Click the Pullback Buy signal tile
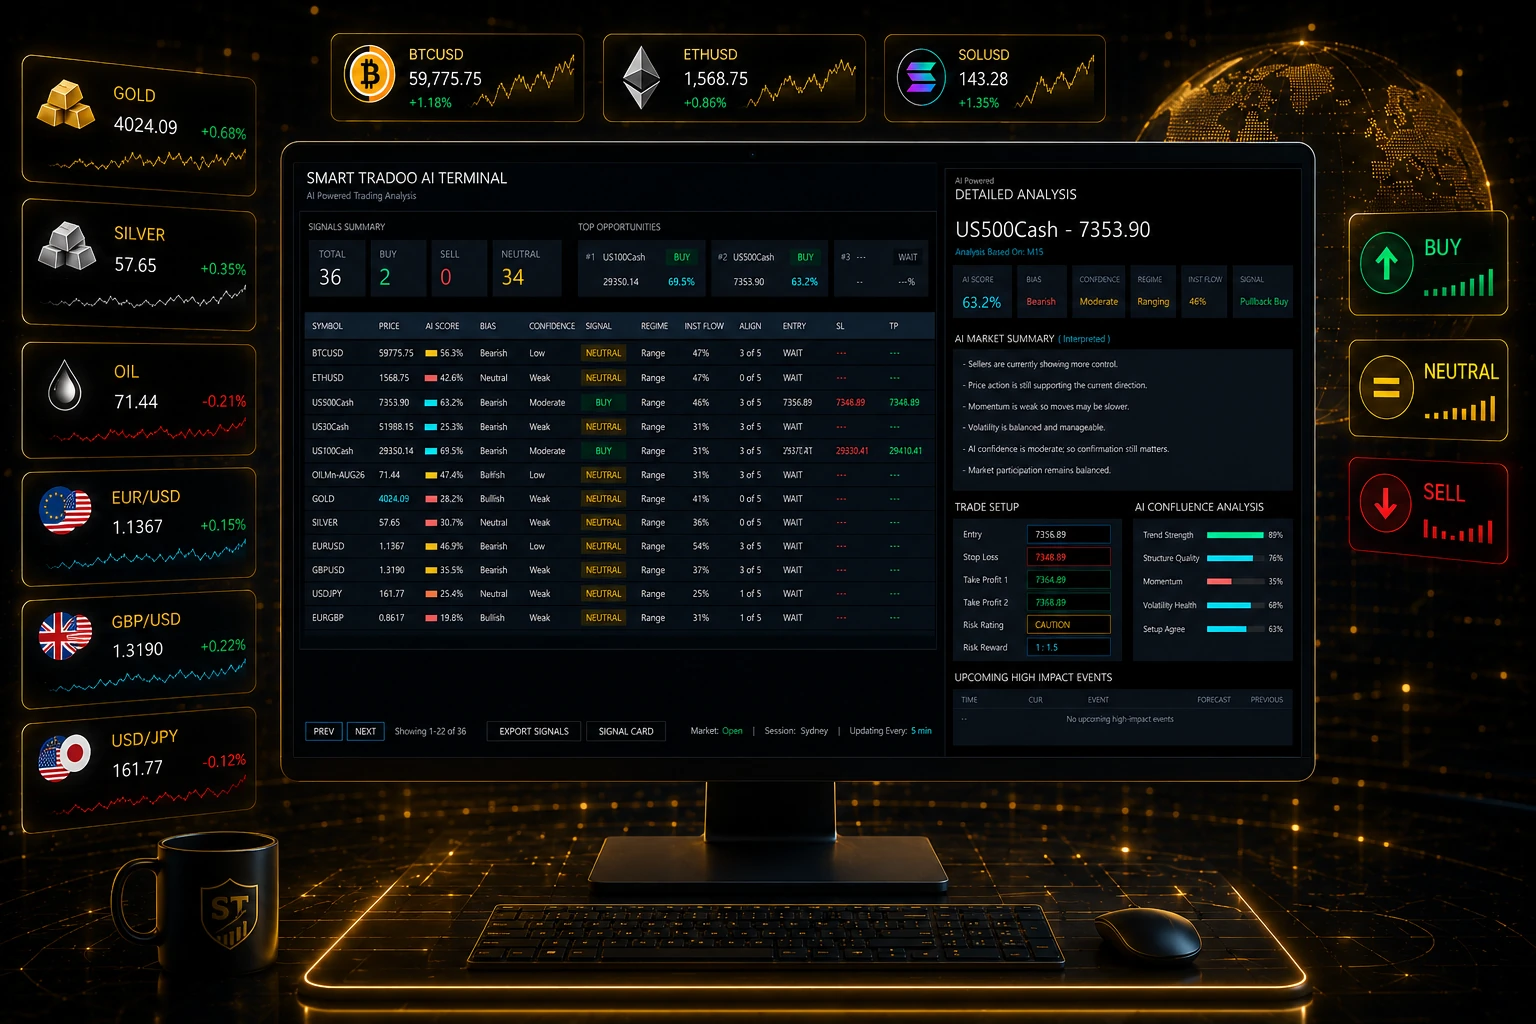The image size is (1536, 1024). pos(1263,292)
